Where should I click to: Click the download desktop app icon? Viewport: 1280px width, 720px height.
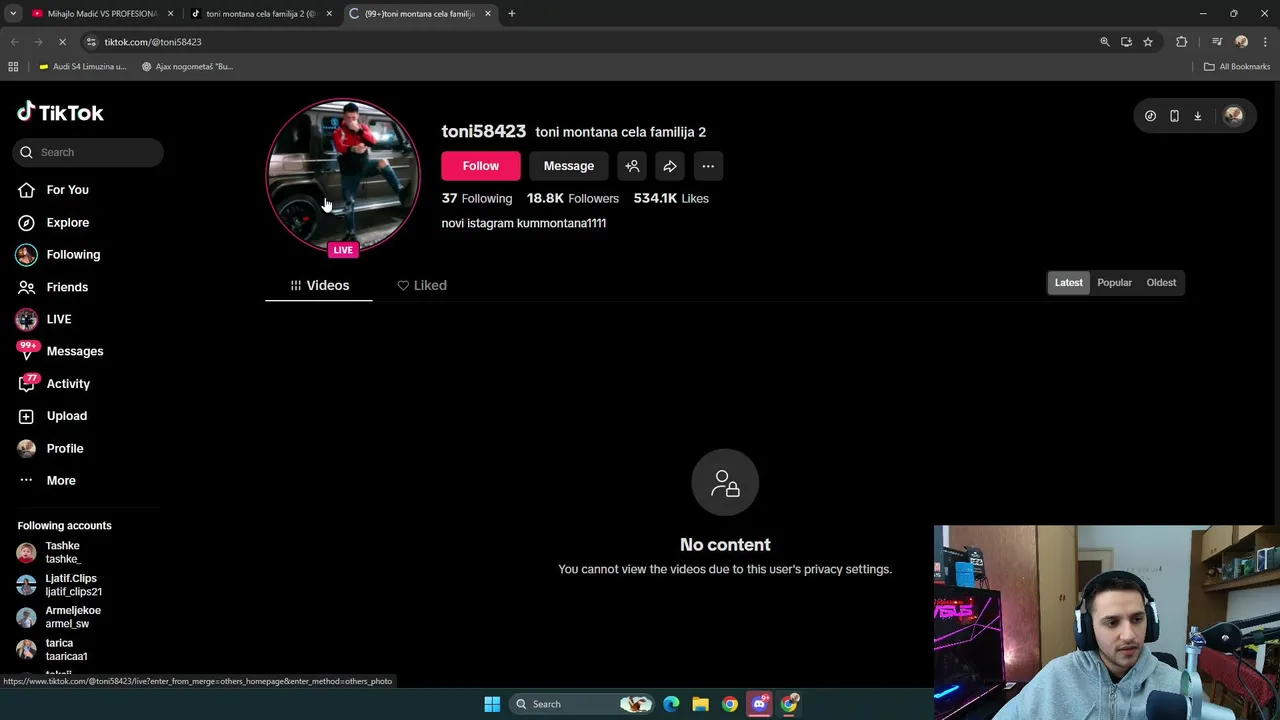click(x=1197, y=116)
